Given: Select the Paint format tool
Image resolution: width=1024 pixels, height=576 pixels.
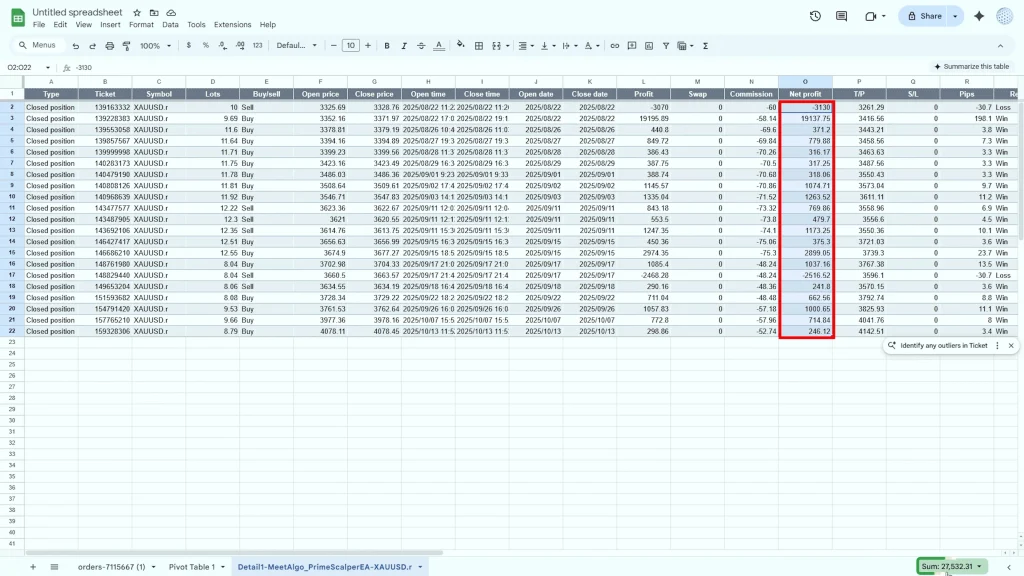Looking at the screenshot, I should point(126,46).
